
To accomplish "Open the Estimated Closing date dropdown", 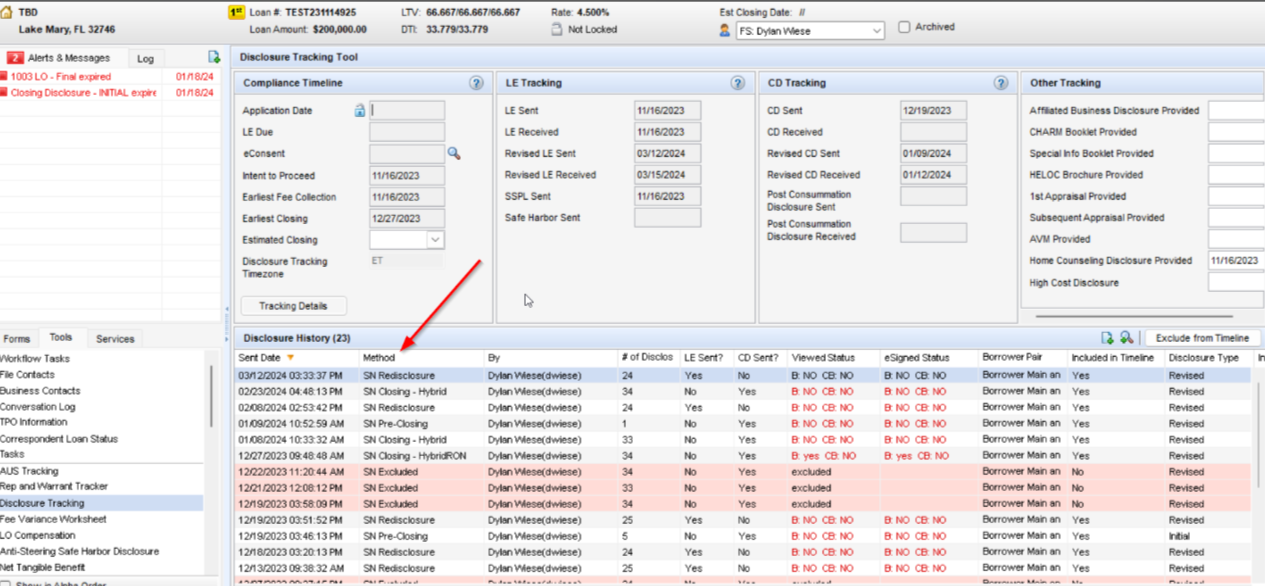I will click(435, 240).
